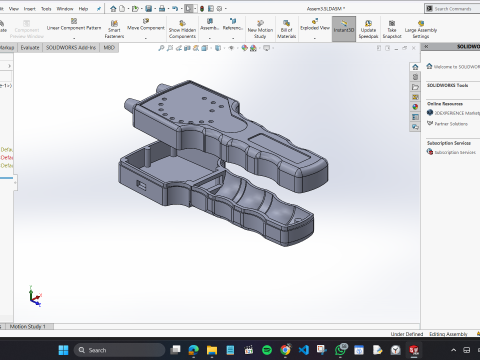This screenshot has height=360, width=480.
Task: Pin the menu bar with the pushpin icon
Action: 99,9
